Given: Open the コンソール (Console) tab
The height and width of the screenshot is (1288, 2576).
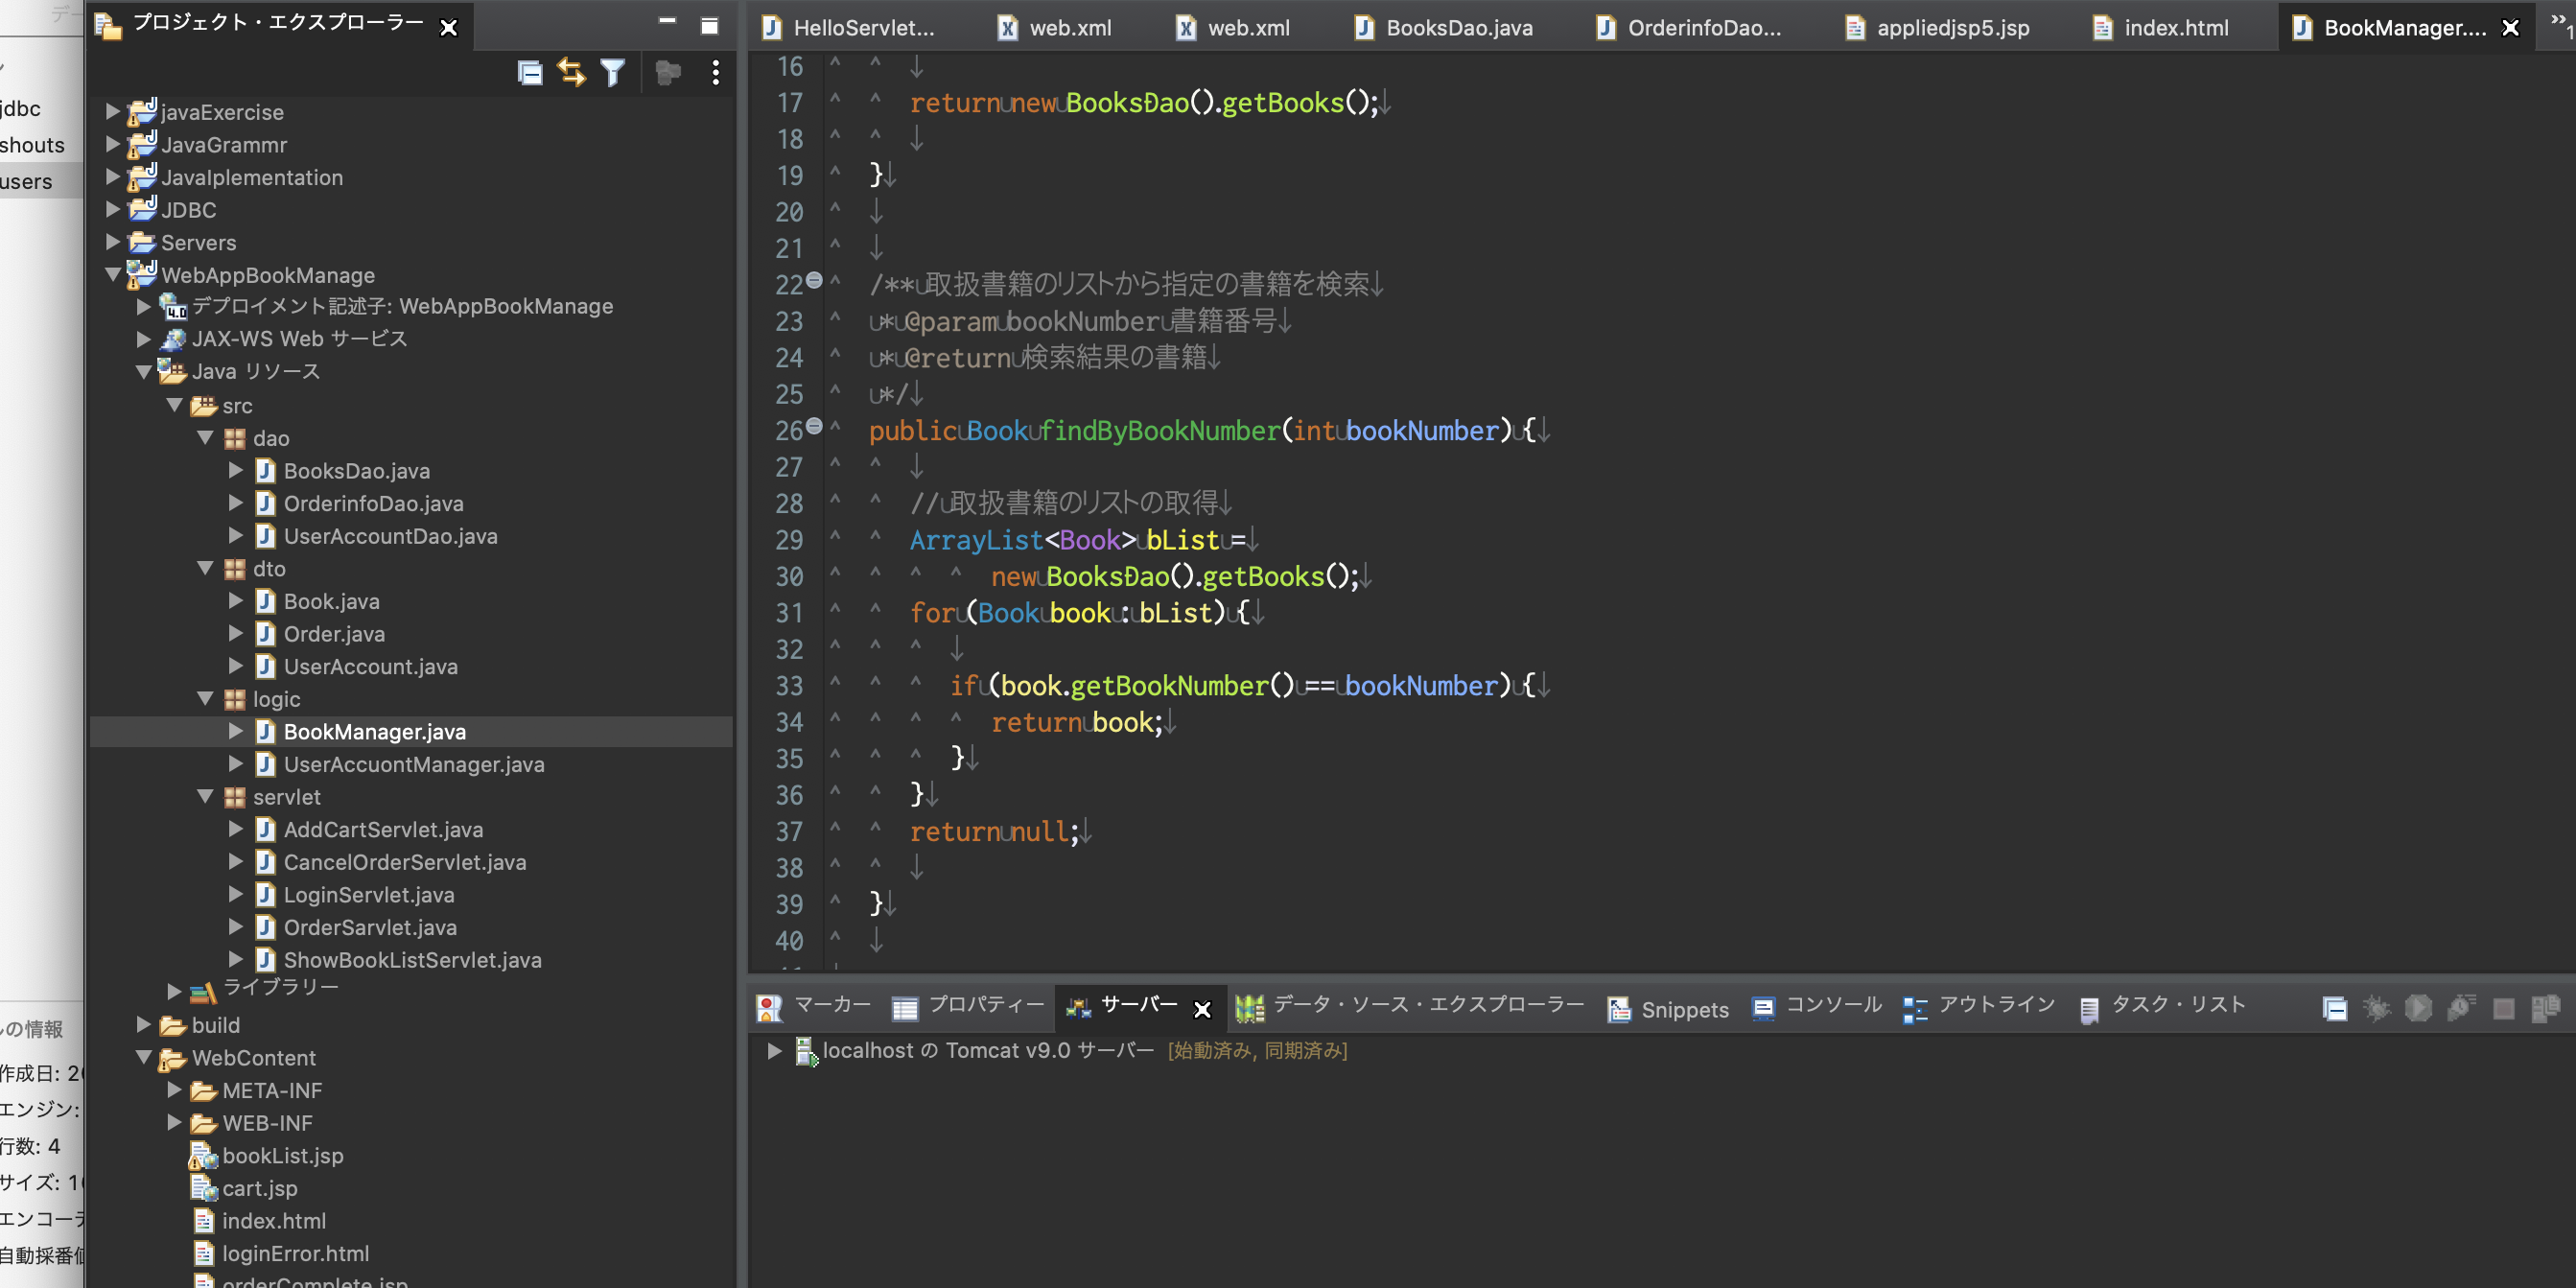Looking at the screenshot, I should coord(1832,1006).
